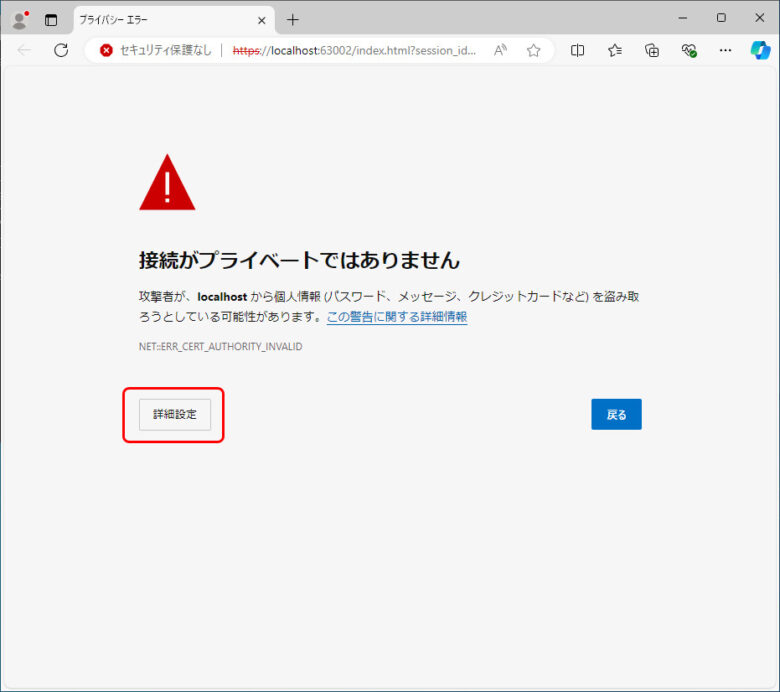Open この警告に関する詳細情報 link
This screenshot has width=780, height=692.
[x=397, y=317]
